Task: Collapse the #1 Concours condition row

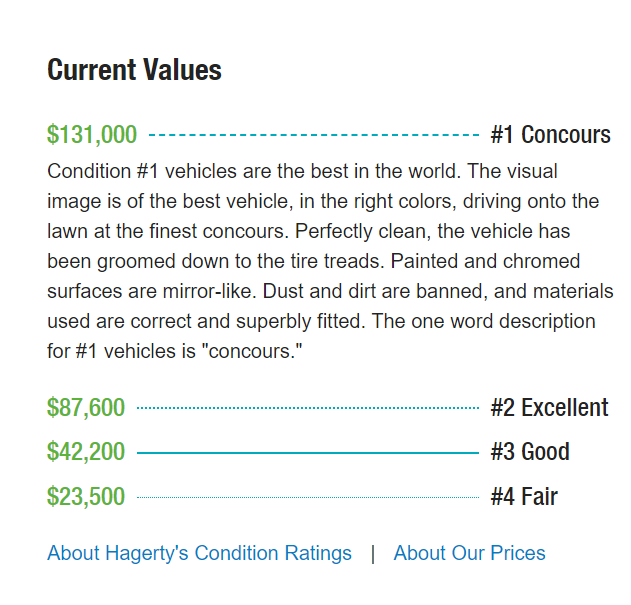Action: (x=550, y=134)
